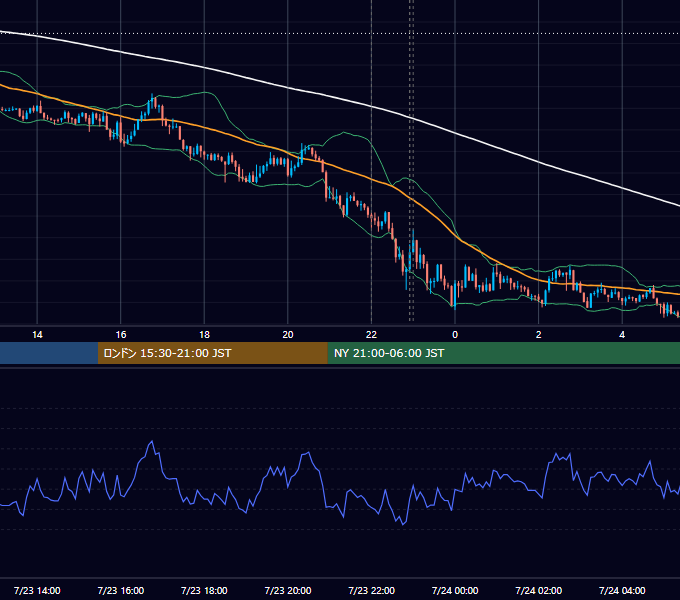Click the 7/23 22:00 date label

coord(372,590)
